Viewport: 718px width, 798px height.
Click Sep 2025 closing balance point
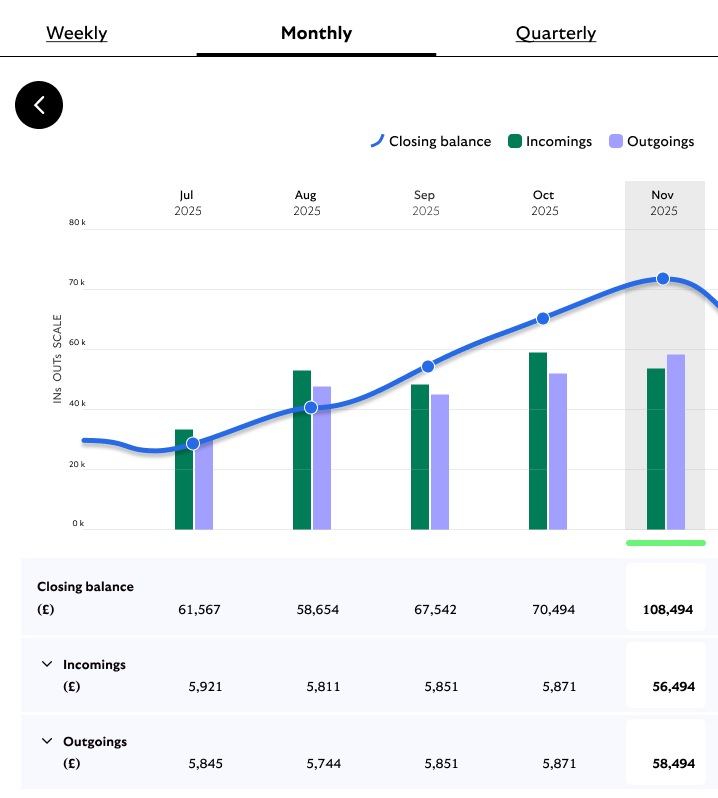[428, 366]
